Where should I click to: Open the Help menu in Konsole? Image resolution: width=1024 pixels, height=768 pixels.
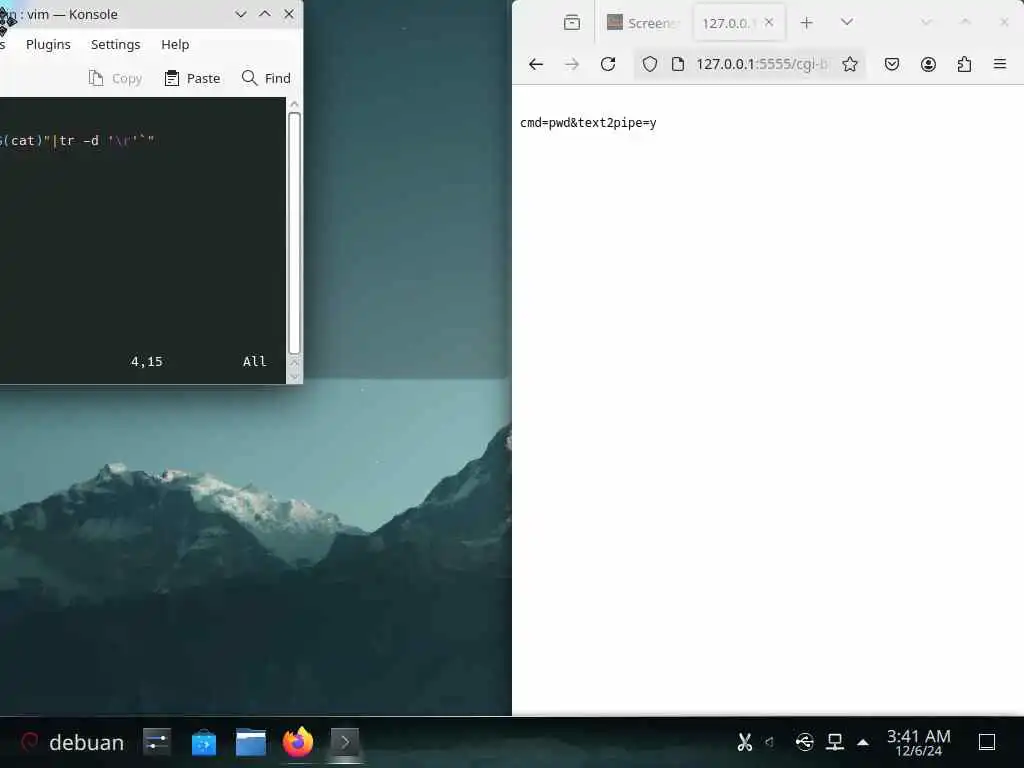[175, 44]
